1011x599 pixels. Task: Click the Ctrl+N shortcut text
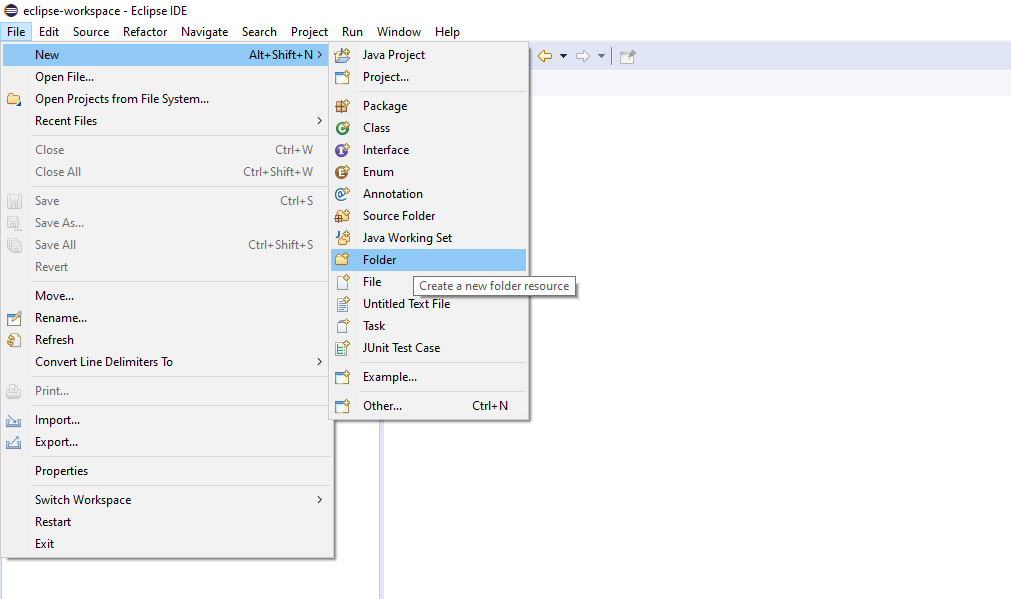(x=490, y=406)
